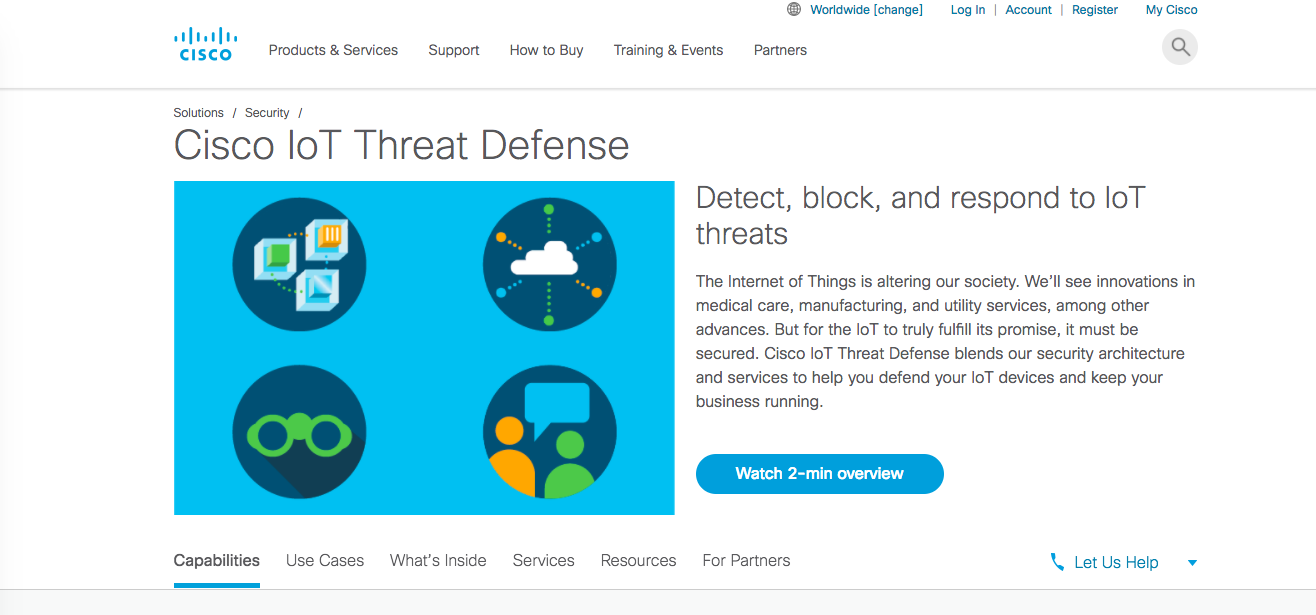Click the Worldwide [change] link
Screen dimensions: 1316x615
coord(866,10)
